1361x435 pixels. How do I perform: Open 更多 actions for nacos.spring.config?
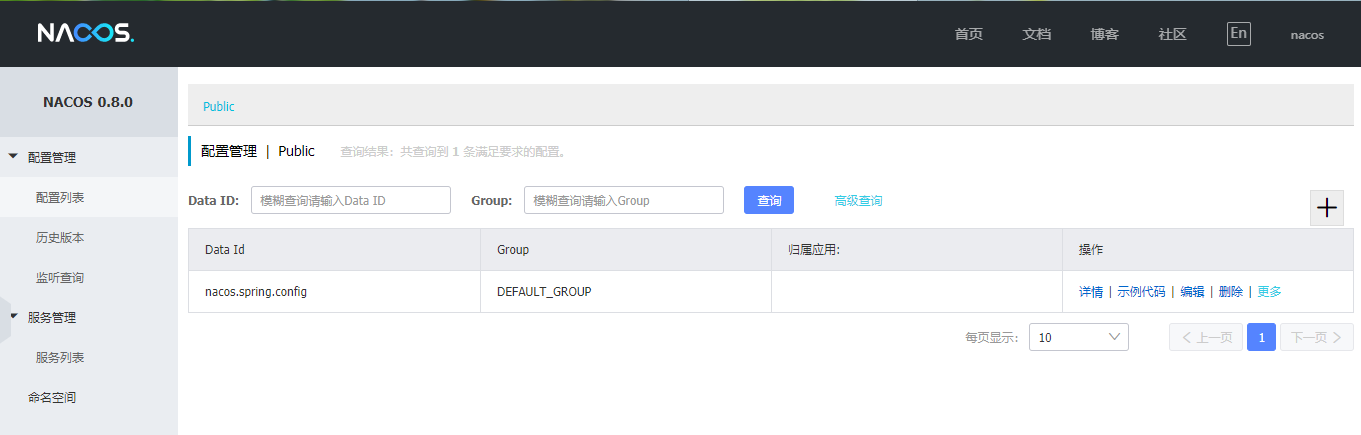coord(1269,292)
